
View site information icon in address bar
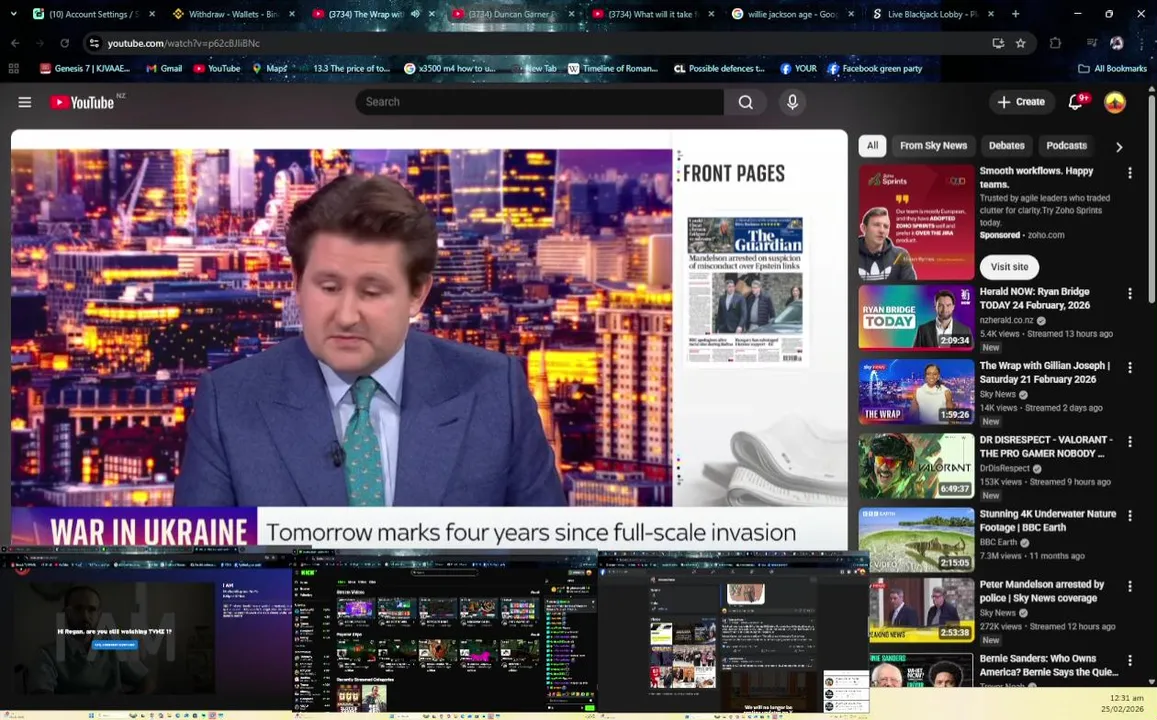point(94,43)
